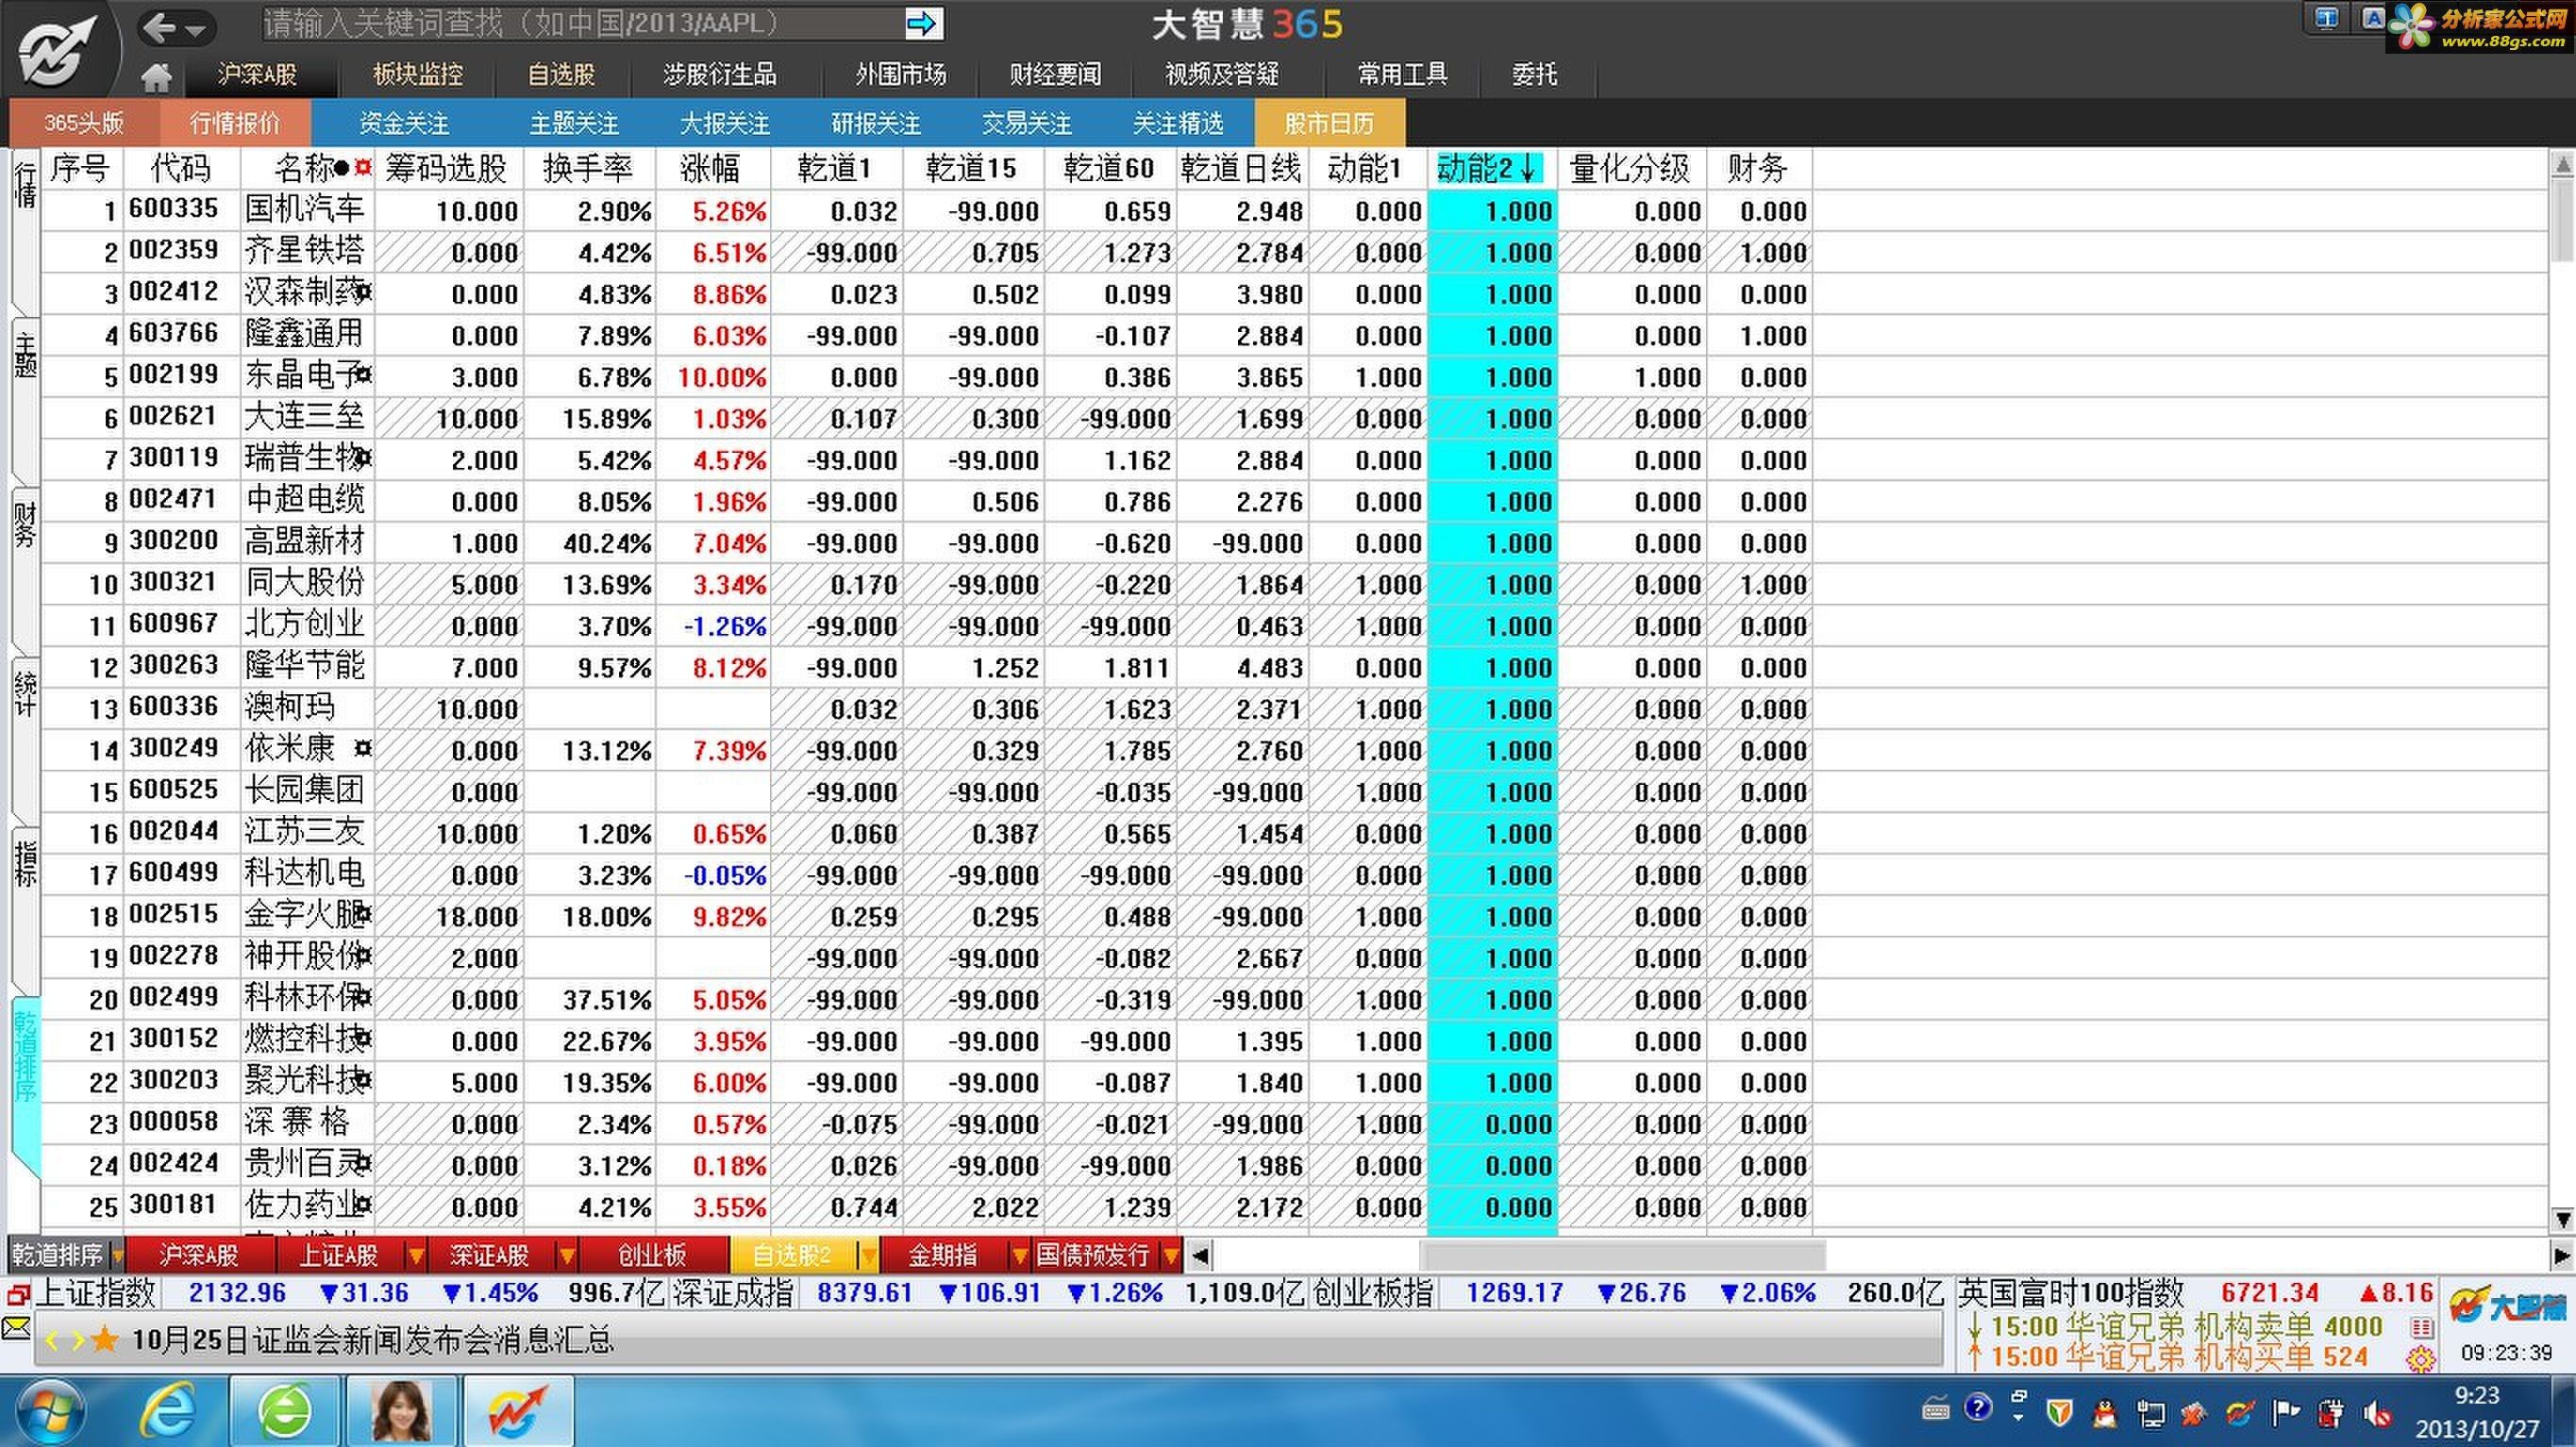Image resolution: width=2576 pixels, height=1447 pixels.
Task: Click the horizontal scrollbar left arrow
Action: [x=1200, y=1255]
